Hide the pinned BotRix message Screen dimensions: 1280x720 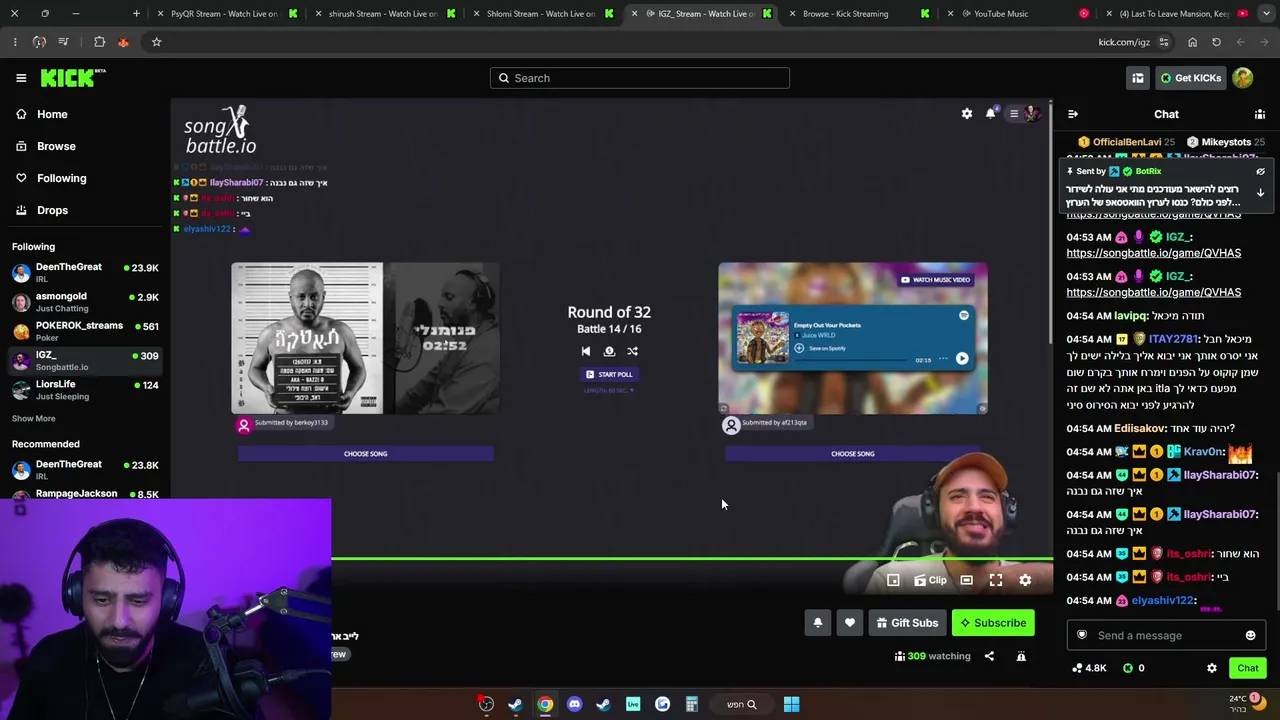click(1260, 172)
